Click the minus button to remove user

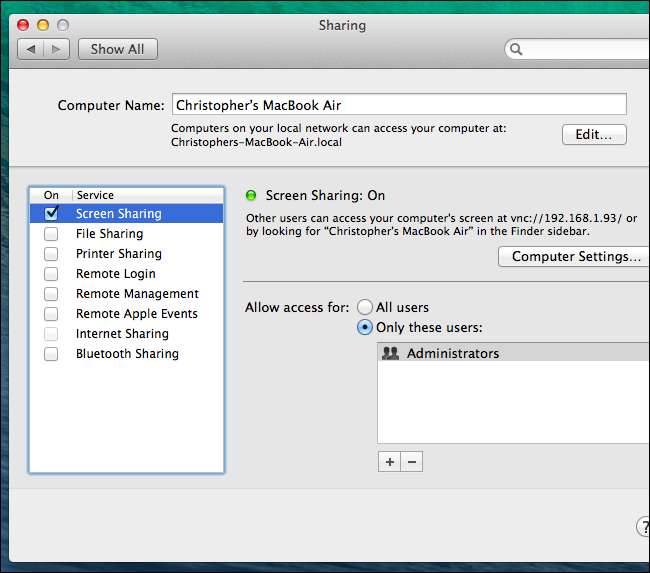coord(412,461)
